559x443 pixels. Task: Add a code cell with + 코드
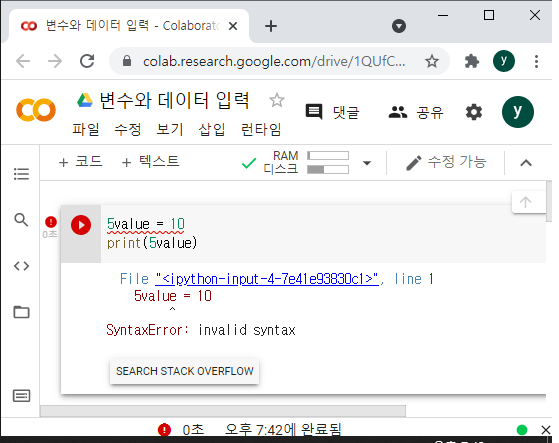[81, 162]
